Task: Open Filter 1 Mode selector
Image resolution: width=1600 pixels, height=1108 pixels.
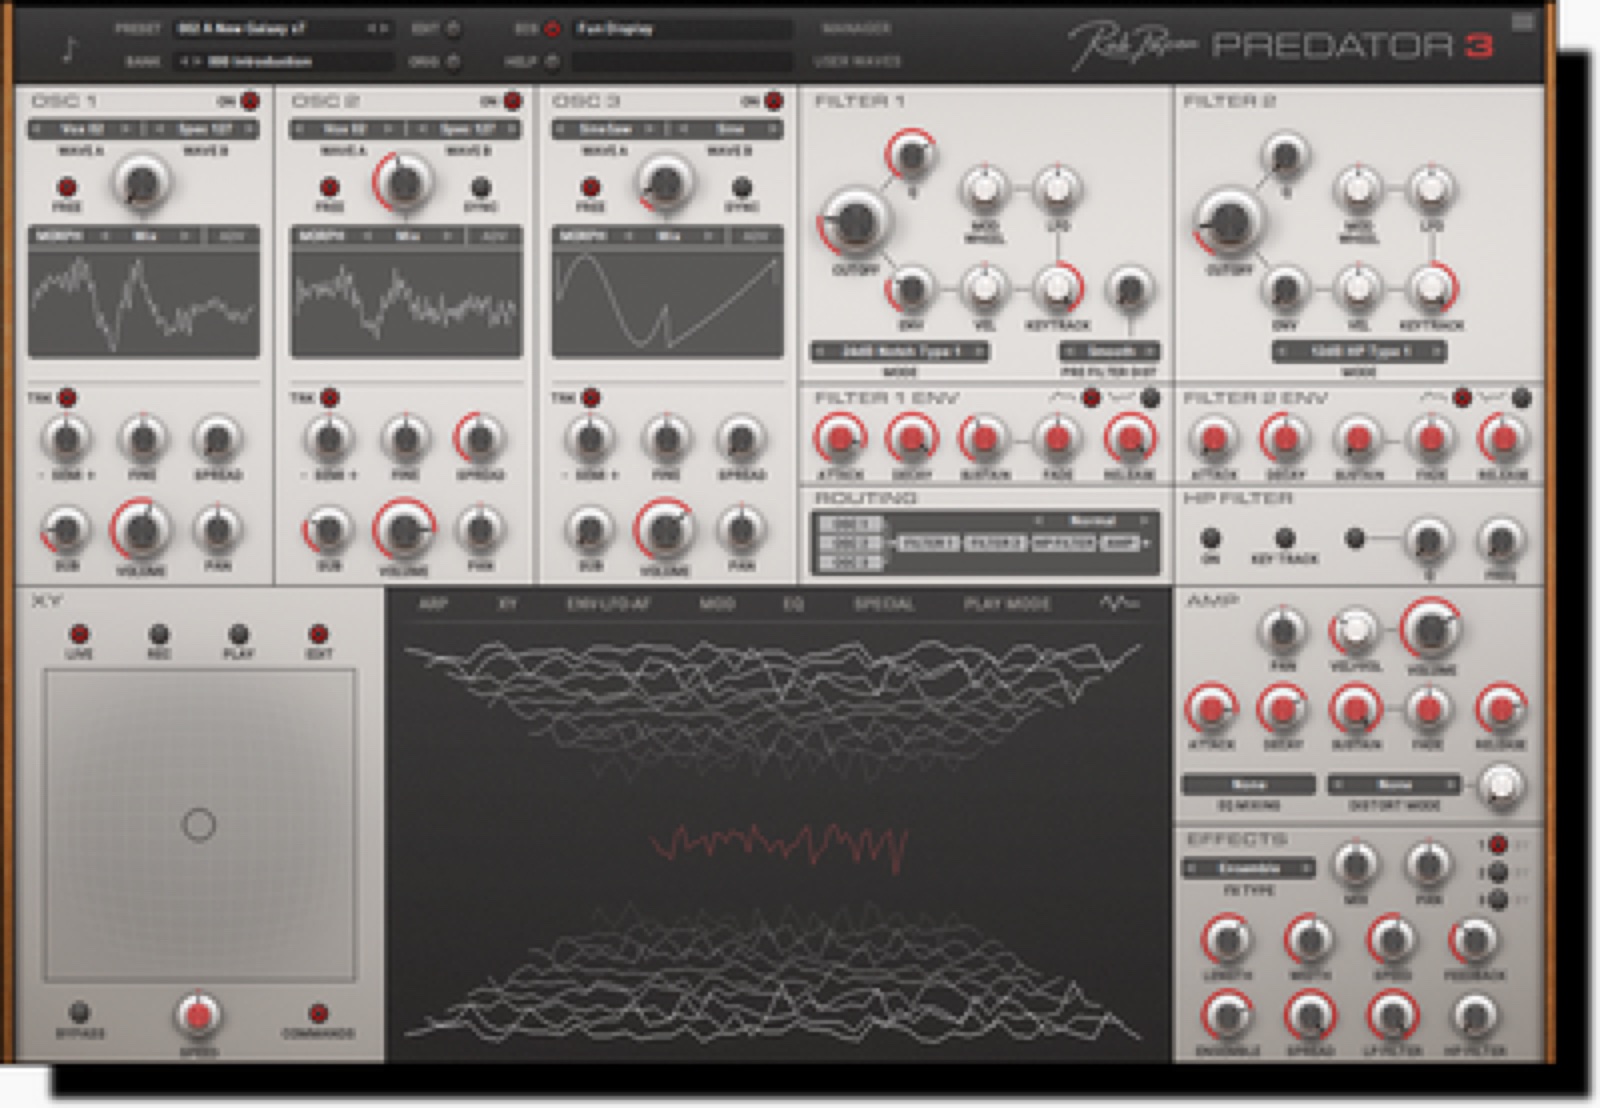Action: coord(900,351)
